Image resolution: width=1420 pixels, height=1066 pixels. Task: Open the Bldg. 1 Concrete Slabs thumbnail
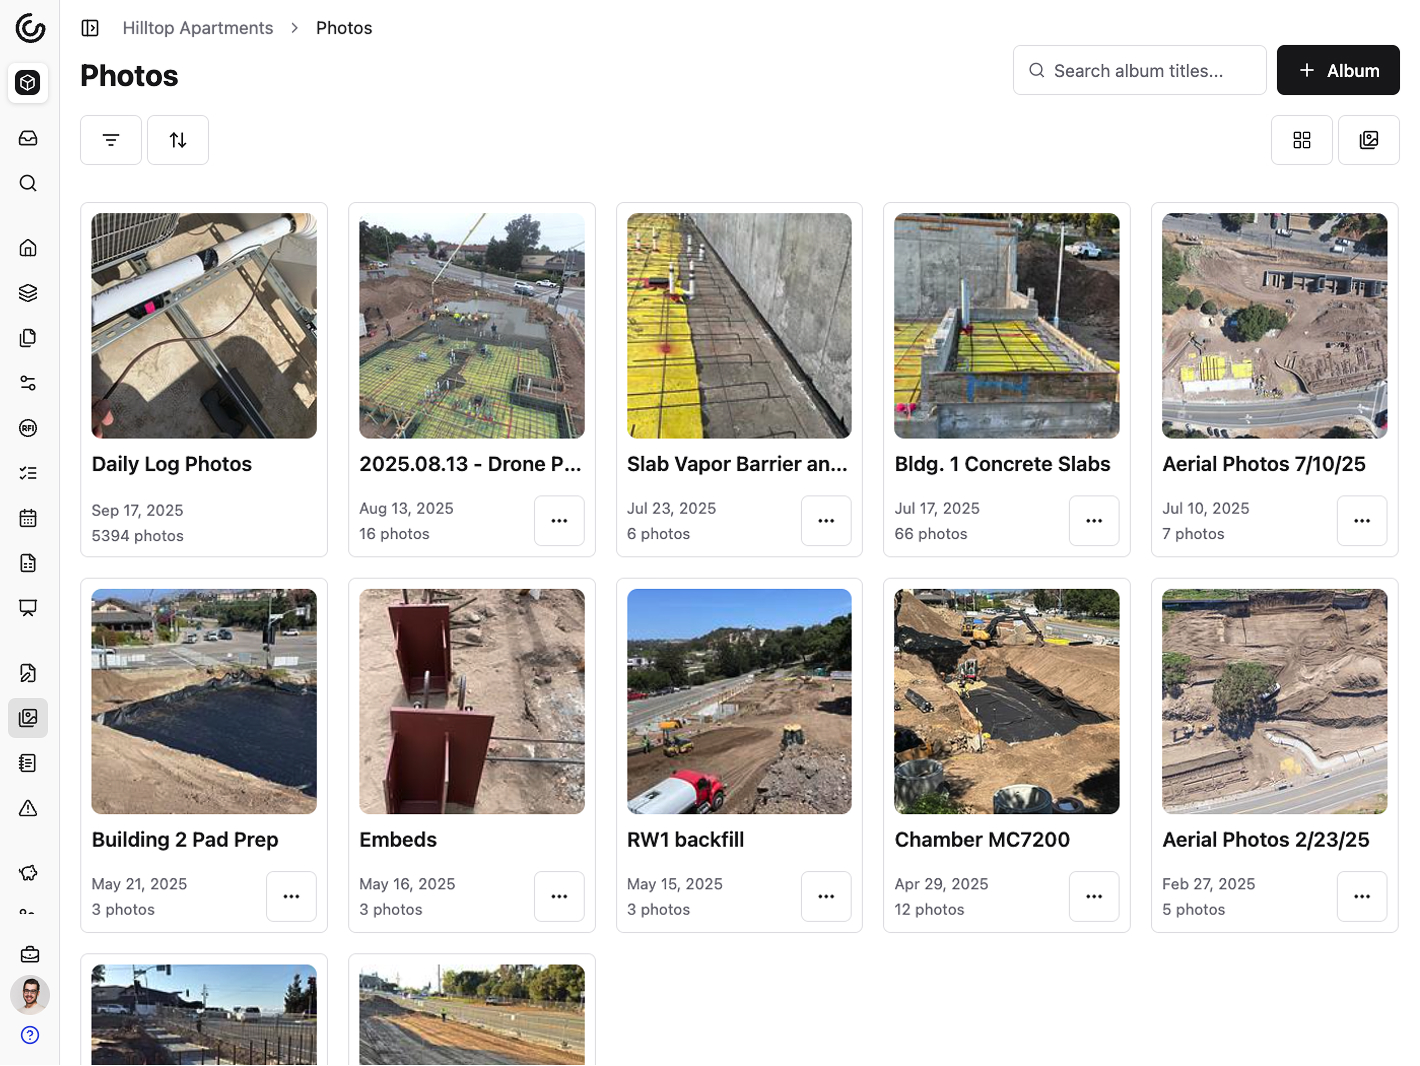coord(1007,326)
